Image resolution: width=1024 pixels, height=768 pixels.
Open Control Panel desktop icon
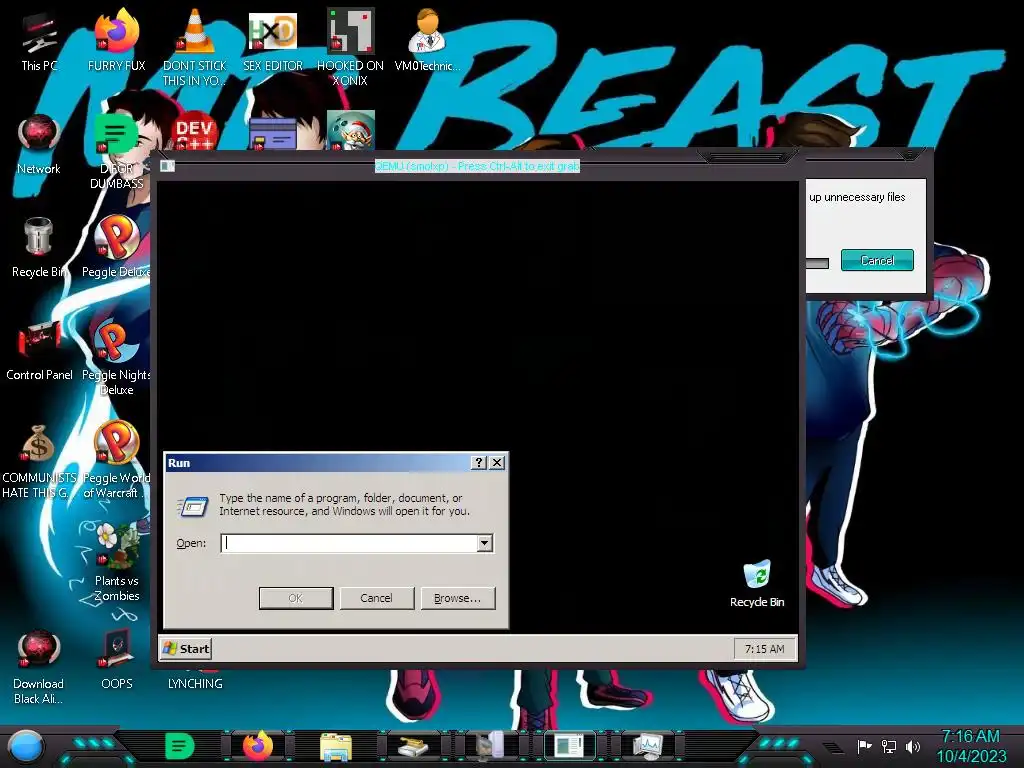click(39, 350)
